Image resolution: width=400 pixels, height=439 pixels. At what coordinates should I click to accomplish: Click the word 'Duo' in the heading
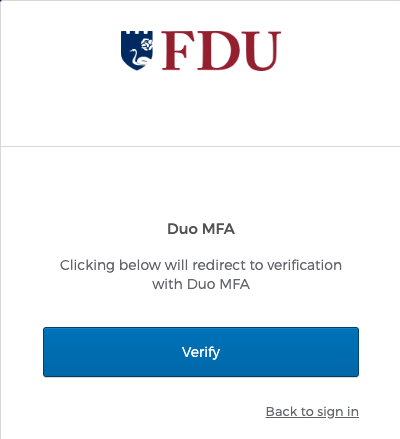(182, 229)
